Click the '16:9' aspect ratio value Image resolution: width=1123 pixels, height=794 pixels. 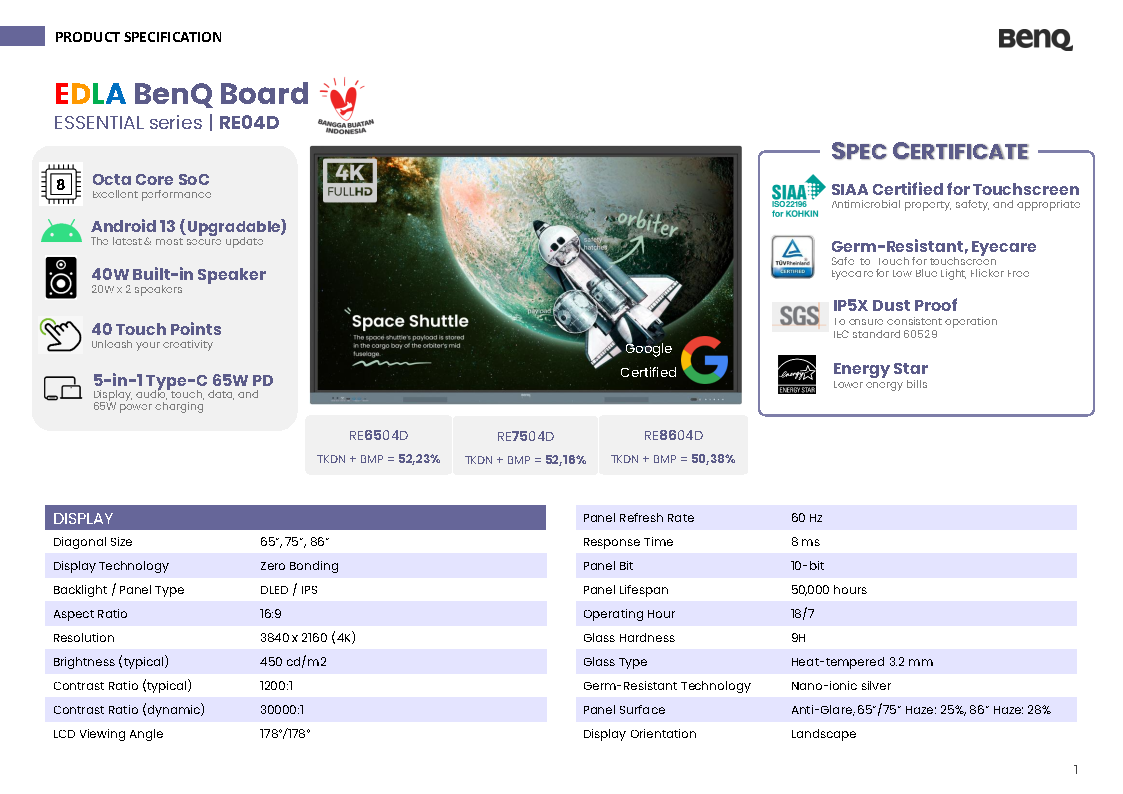point(271,614)
